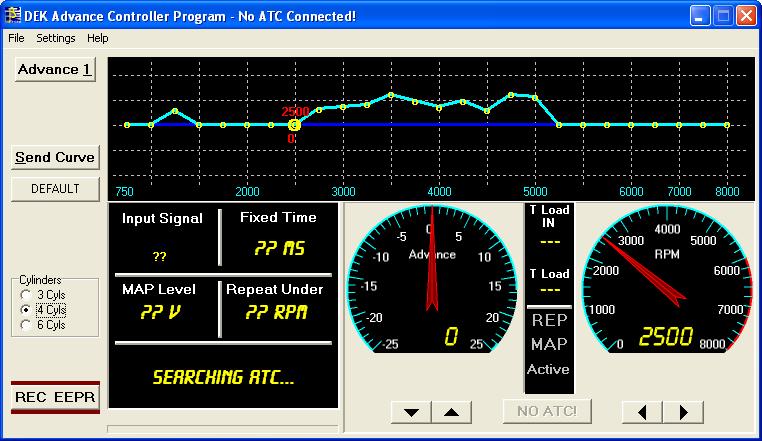
Task: Click the RPM gauge digital readout 2500
Action: (x=666, y=336)
